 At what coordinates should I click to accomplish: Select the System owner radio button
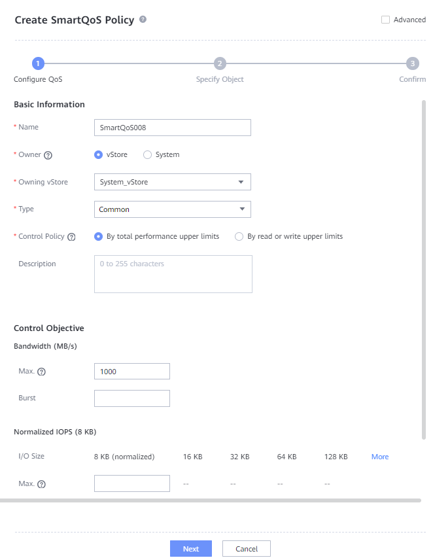(147, 155)
